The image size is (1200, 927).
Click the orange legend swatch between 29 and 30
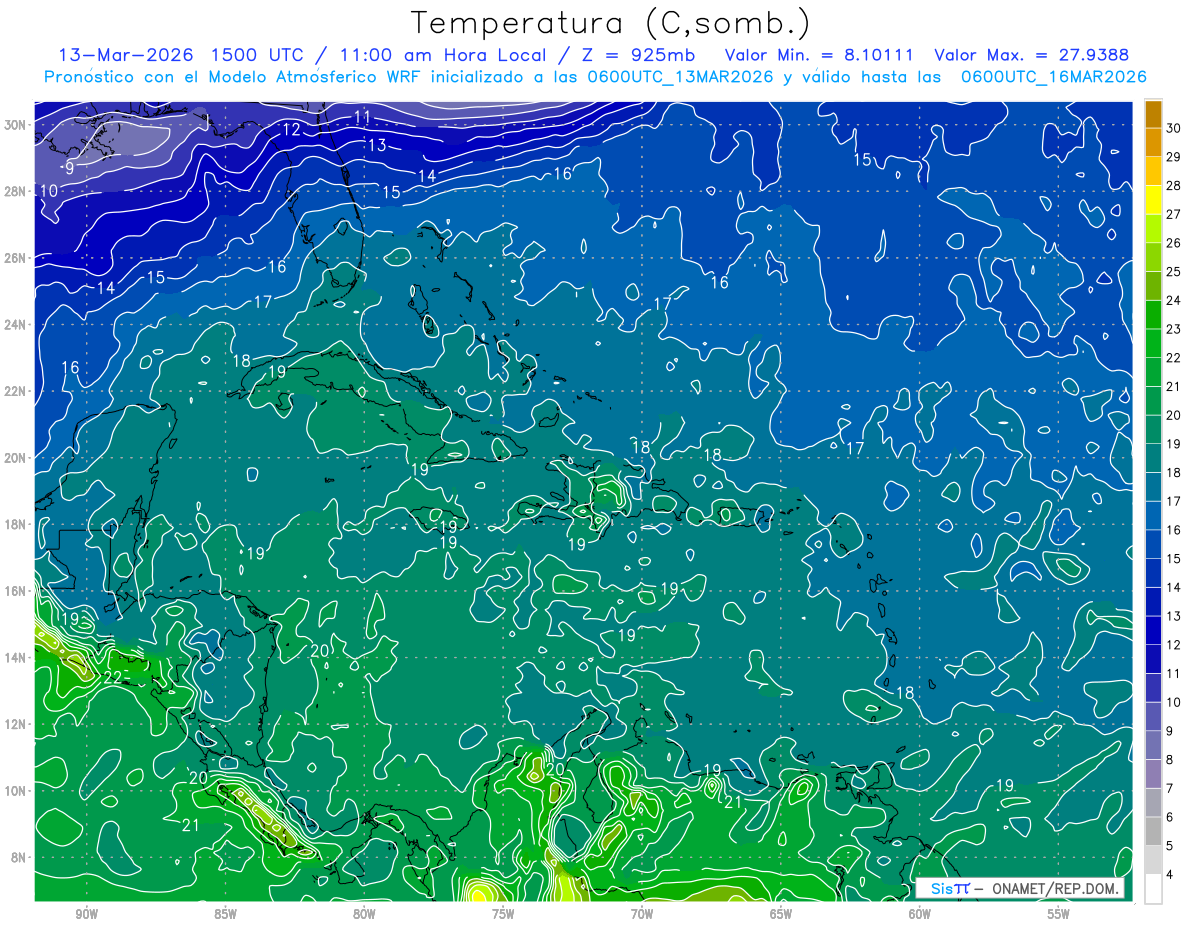tap(1153, 142)
